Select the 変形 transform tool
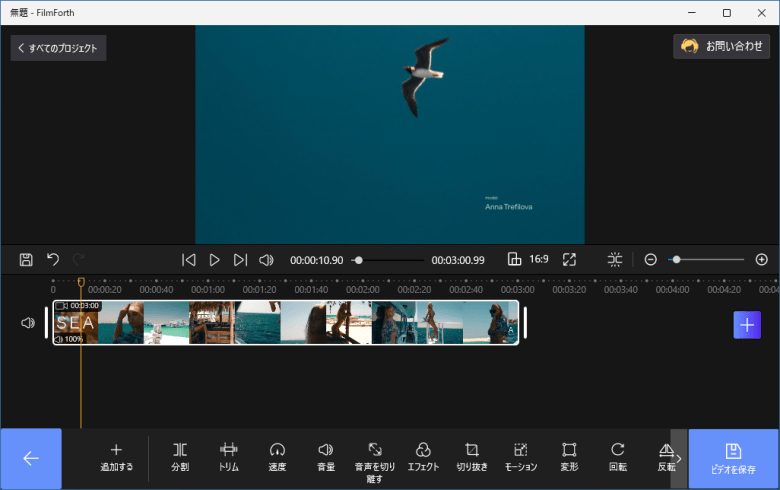The height and width of the screenshot is (490, 780). (569, 457)
